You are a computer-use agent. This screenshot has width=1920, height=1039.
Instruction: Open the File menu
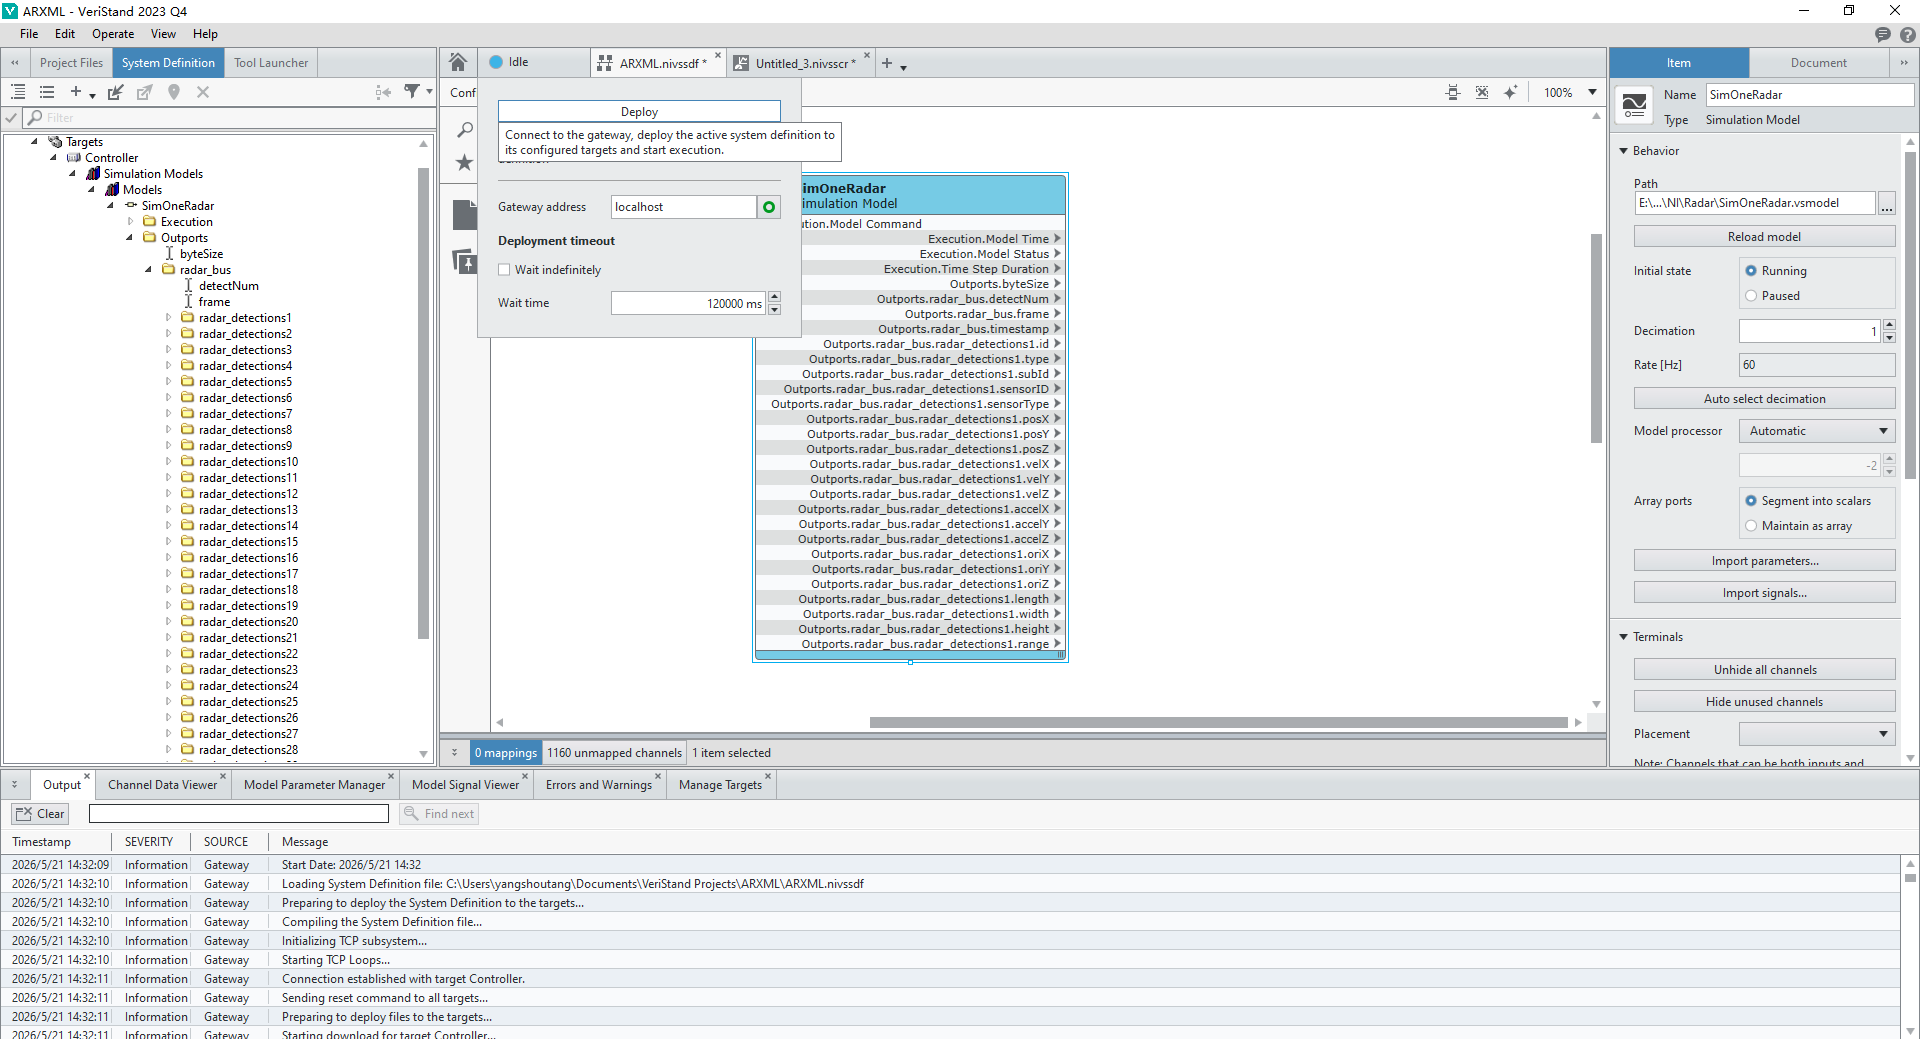[x=29, y=34]
